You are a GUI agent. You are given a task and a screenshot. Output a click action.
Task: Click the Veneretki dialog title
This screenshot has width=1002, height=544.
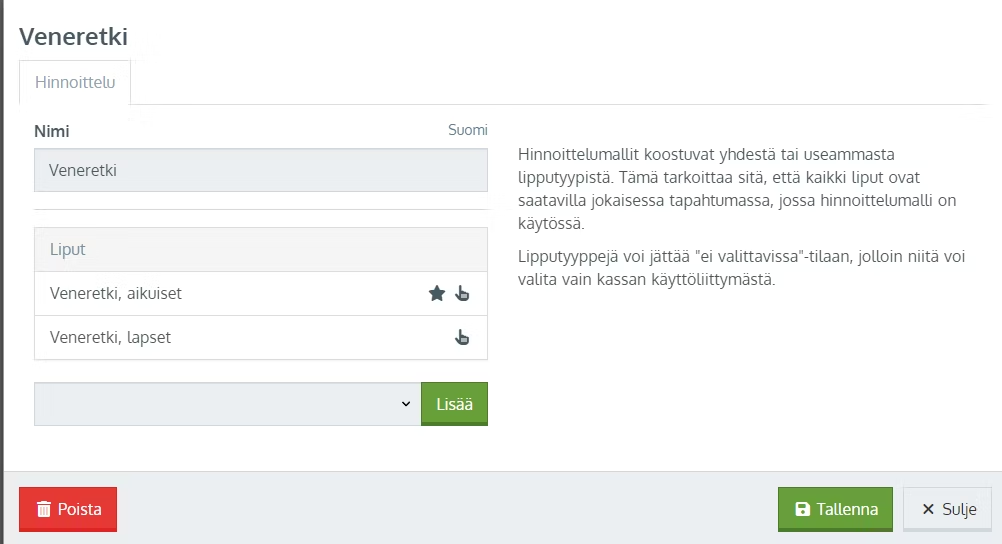[x=74, y=37]
